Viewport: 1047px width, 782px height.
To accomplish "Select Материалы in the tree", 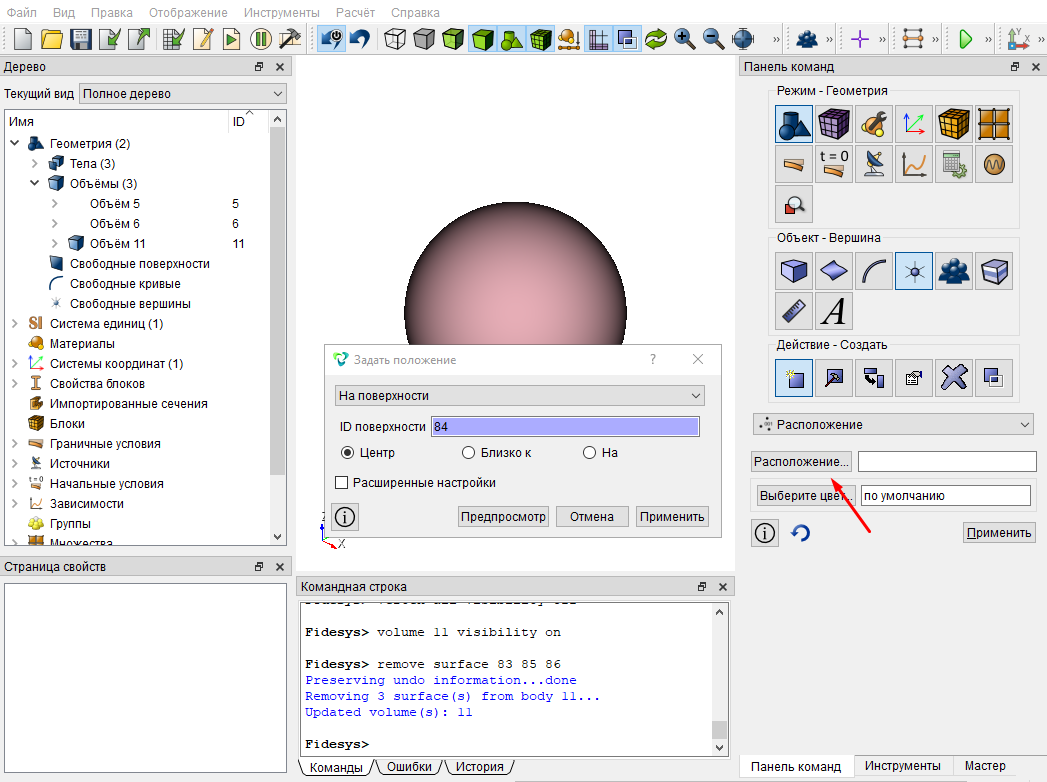I will [82, 344].
